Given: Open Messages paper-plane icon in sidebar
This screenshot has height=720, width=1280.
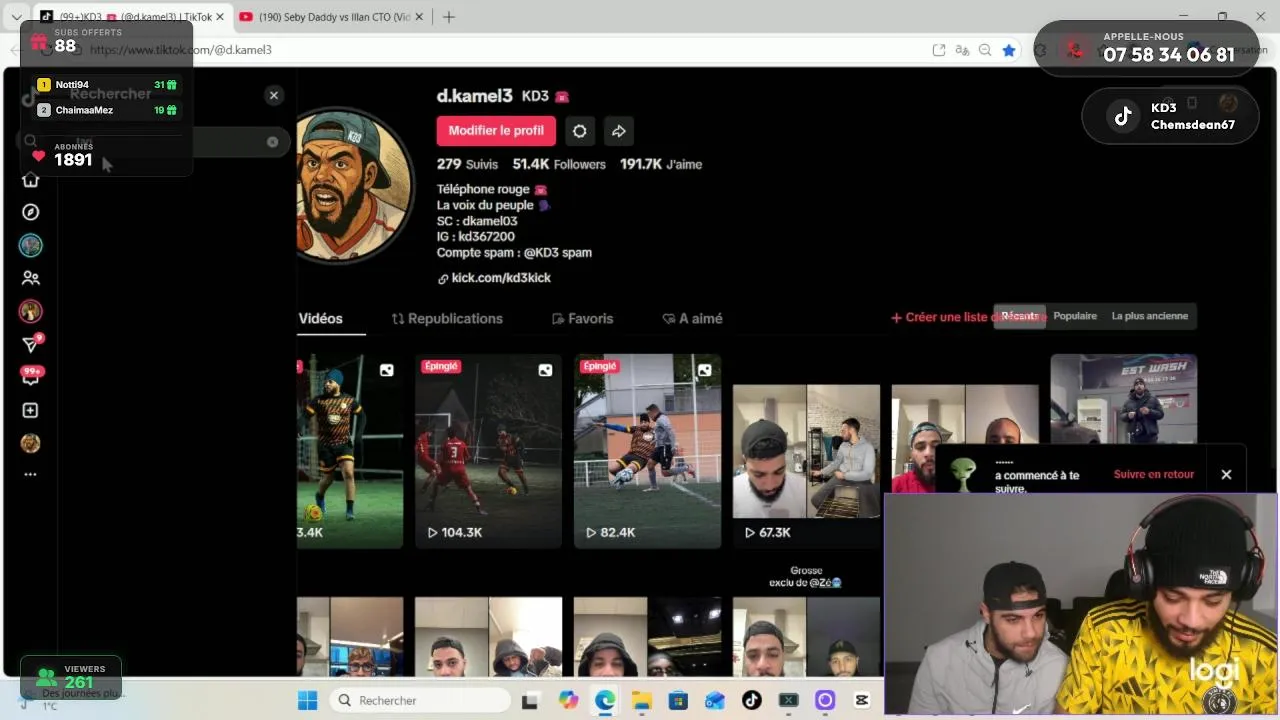Looking at the screenshot, I should (31, 345).
